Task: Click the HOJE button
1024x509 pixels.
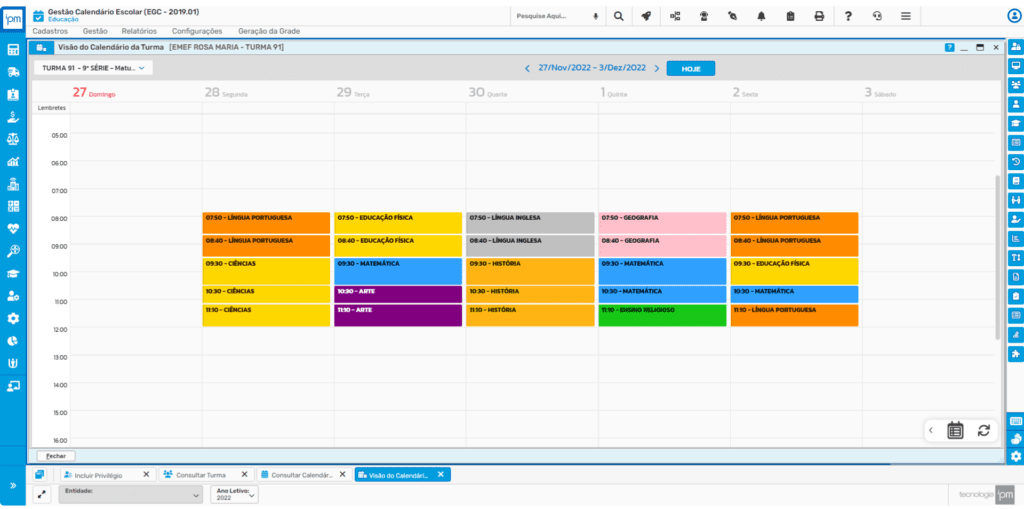Action: tap(690, 68)
